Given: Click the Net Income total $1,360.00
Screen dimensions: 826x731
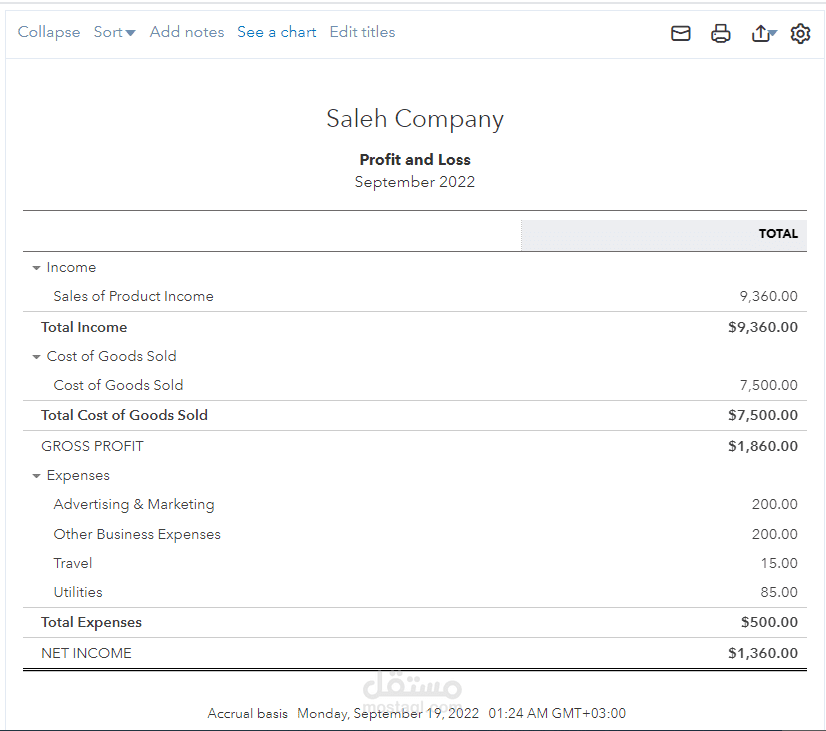Looking at the screenshot, I should click(x=763, y=653).
